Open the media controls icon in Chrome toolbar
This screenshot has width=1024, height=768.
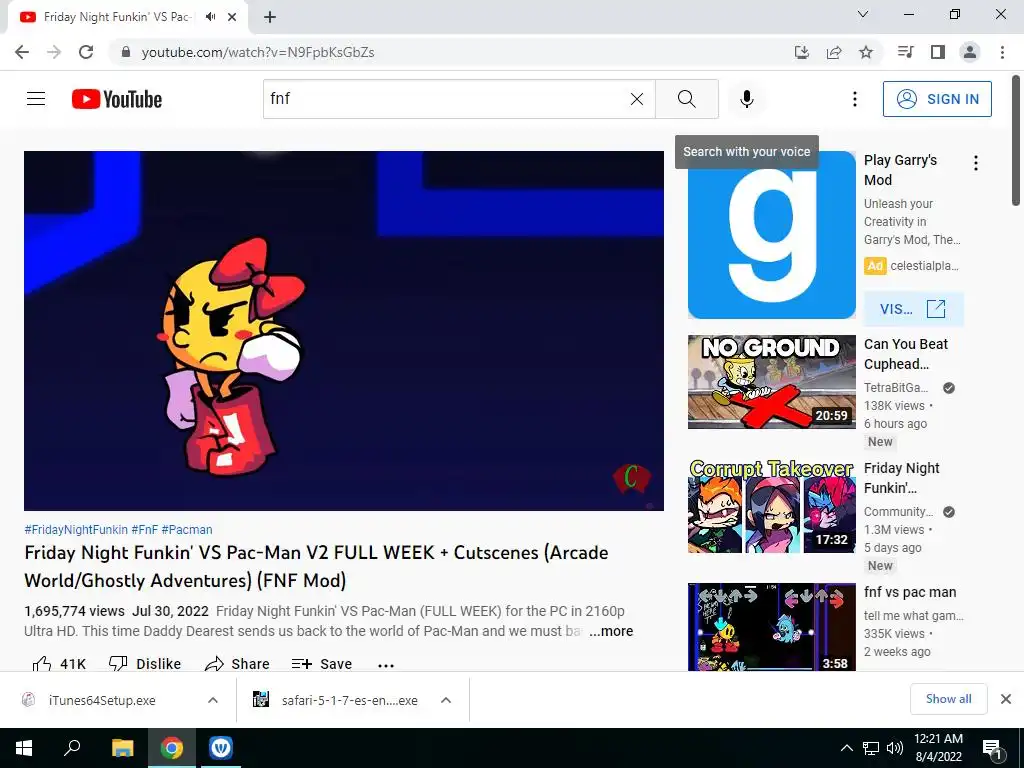905,52
